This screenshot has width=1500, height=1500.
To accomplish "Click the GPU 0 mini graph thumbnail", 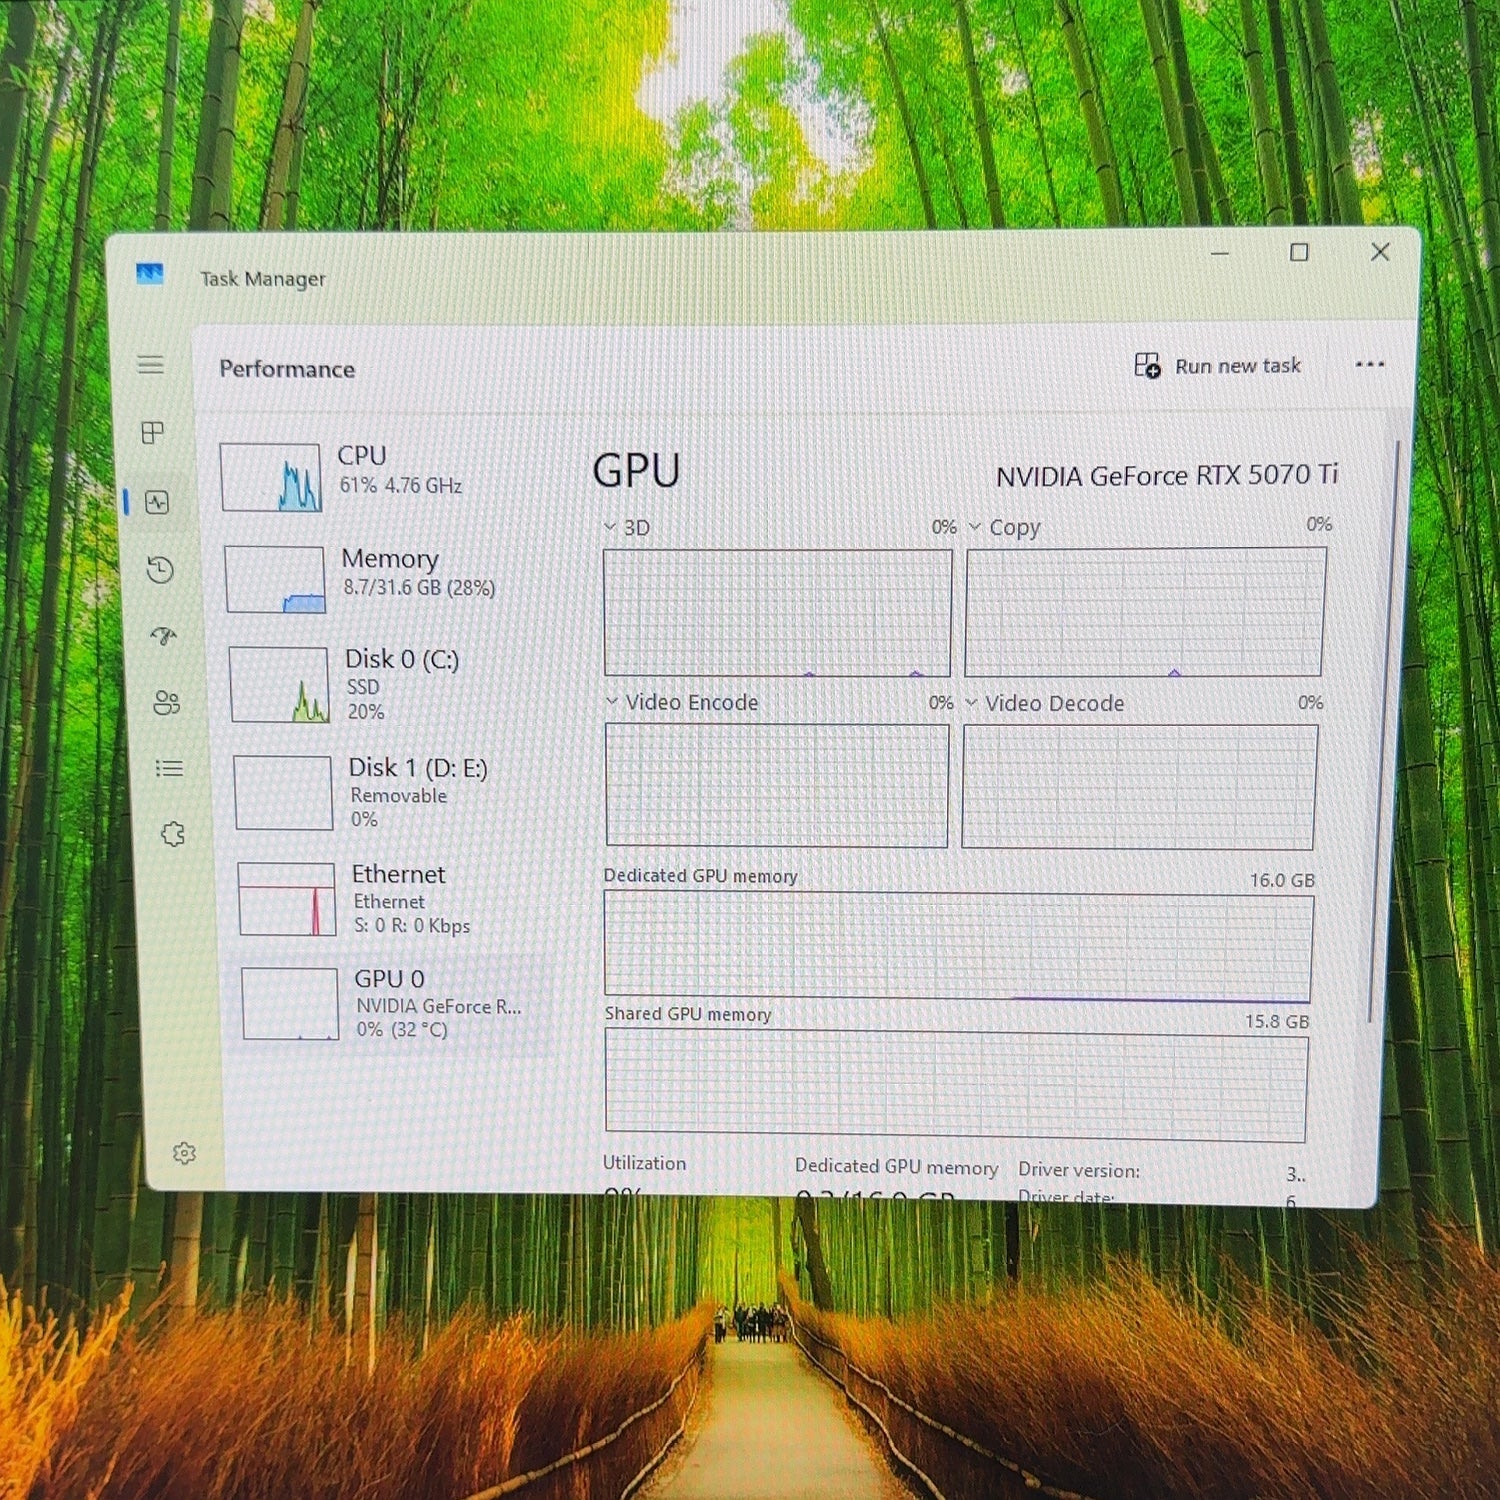I will point(291,1004).
